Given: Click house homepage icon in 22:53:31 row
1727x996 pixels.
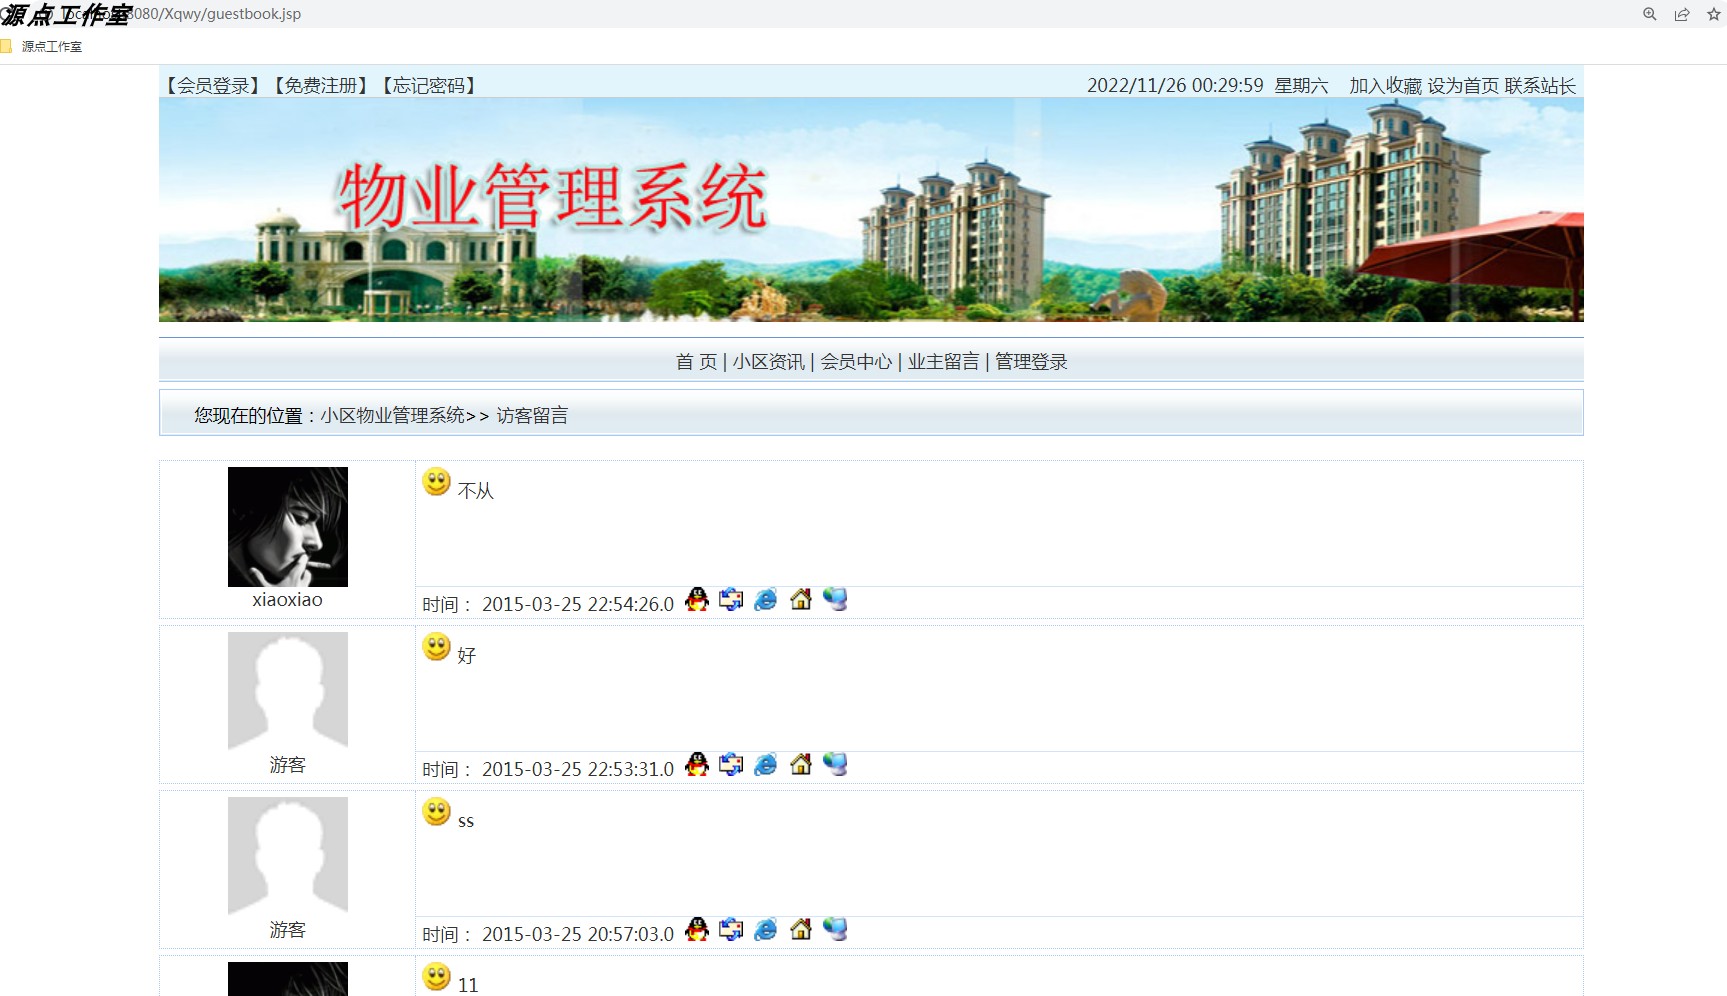Looking at the screenshot, I should click(801, 765).
